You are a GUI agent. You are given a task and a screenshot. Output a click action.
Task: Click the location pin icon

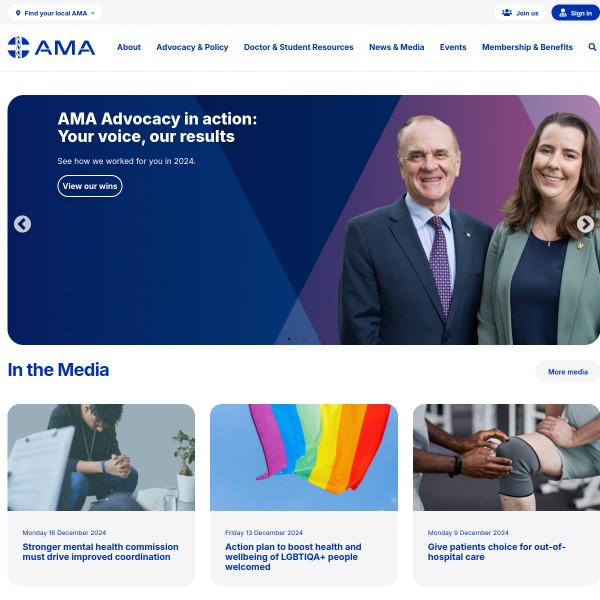(x=18, y=13)
